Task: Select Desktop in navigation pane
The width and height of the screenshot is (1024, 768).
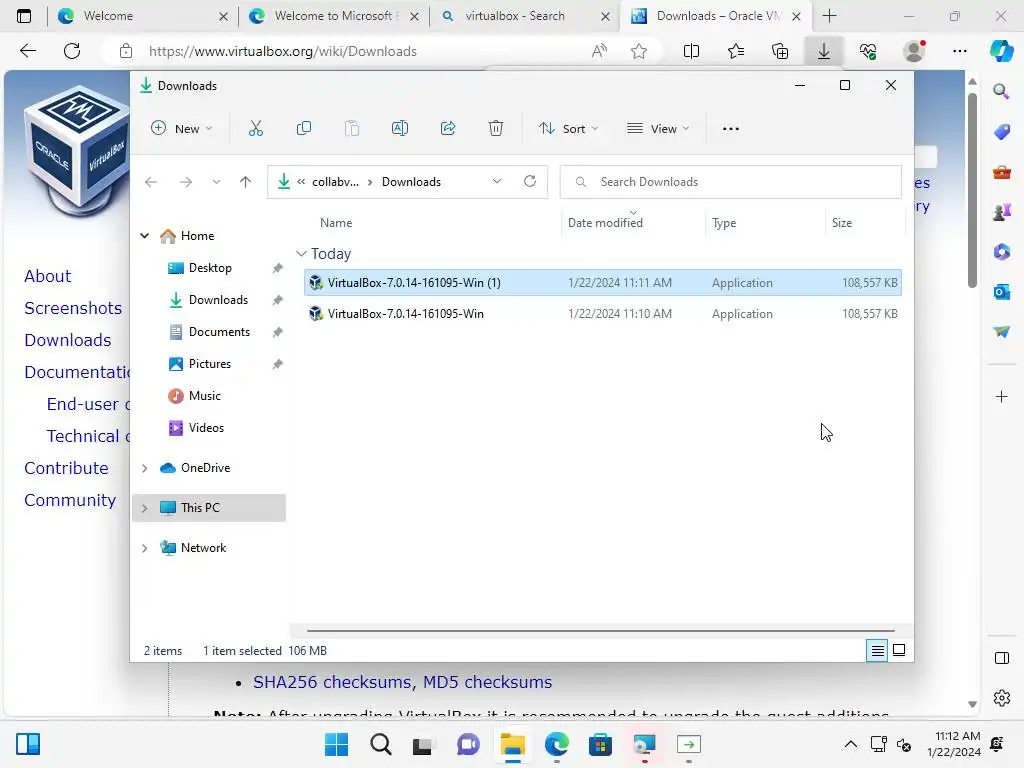Action: point(210,268)
